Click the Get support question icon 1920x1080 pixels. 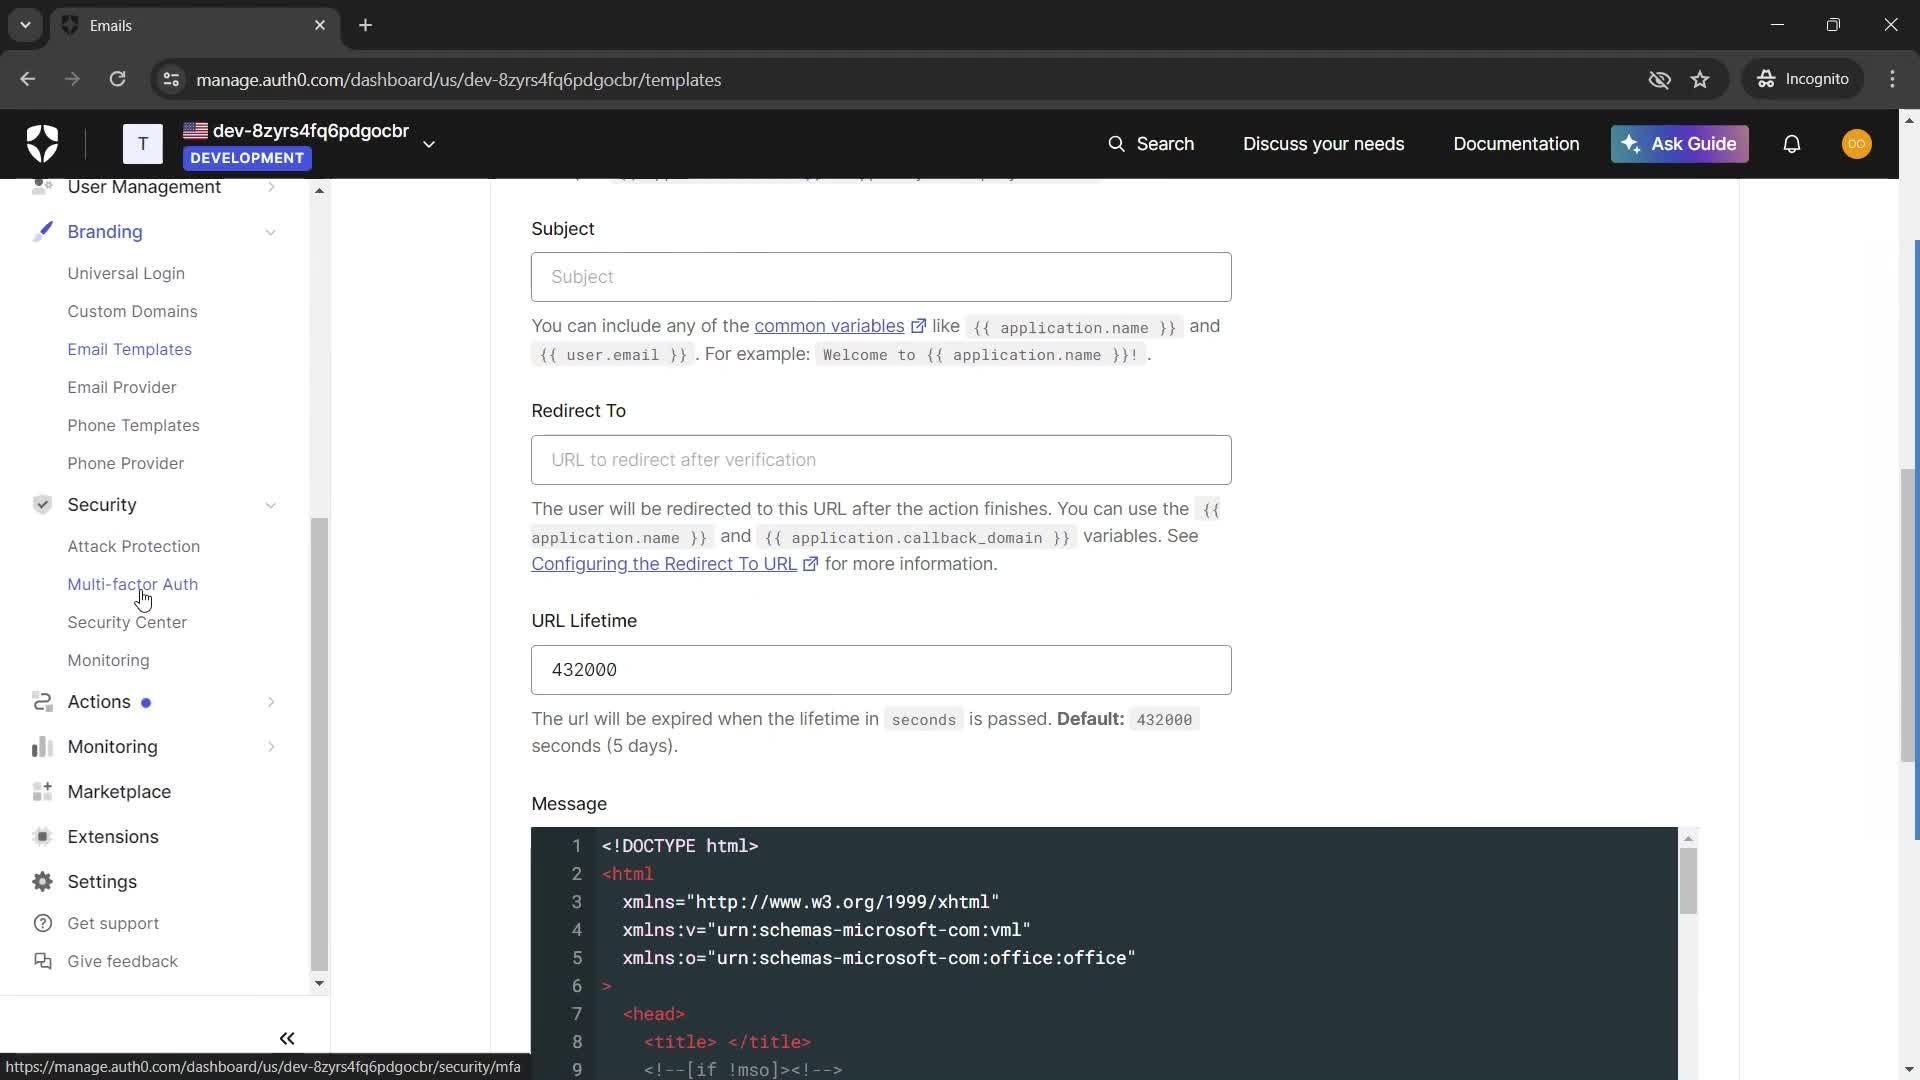point(42,923)
